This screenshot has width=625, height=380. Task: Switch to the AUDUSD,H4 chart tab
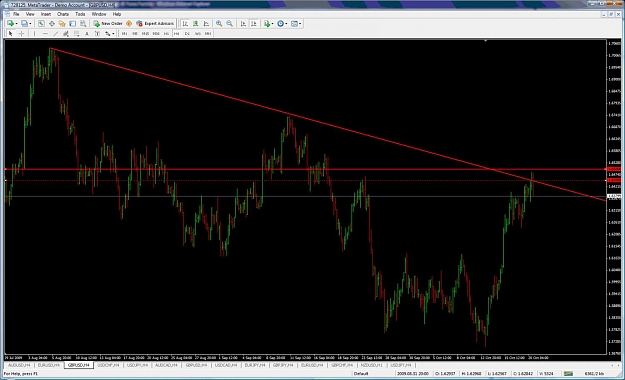pos(19,365)
